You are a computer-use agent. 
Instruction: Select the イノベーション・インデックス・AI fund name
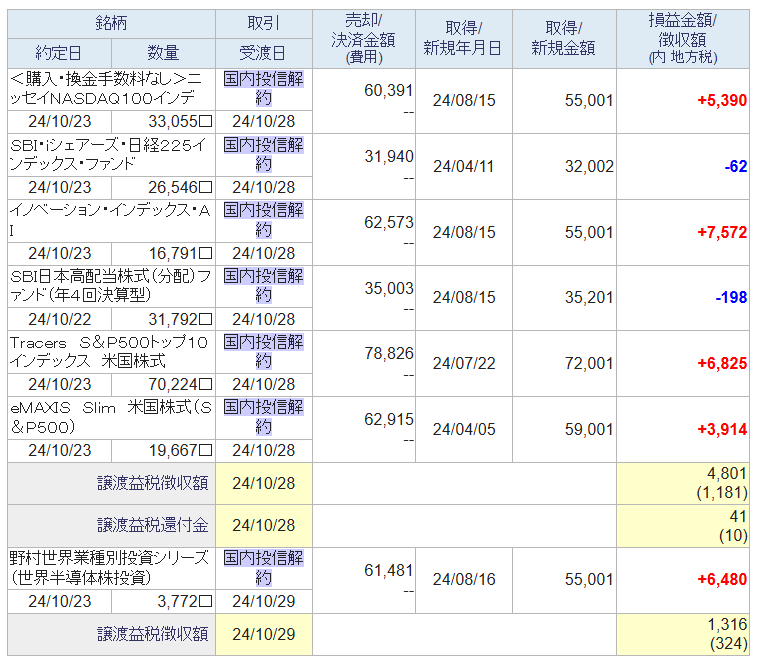coord(110,221)
